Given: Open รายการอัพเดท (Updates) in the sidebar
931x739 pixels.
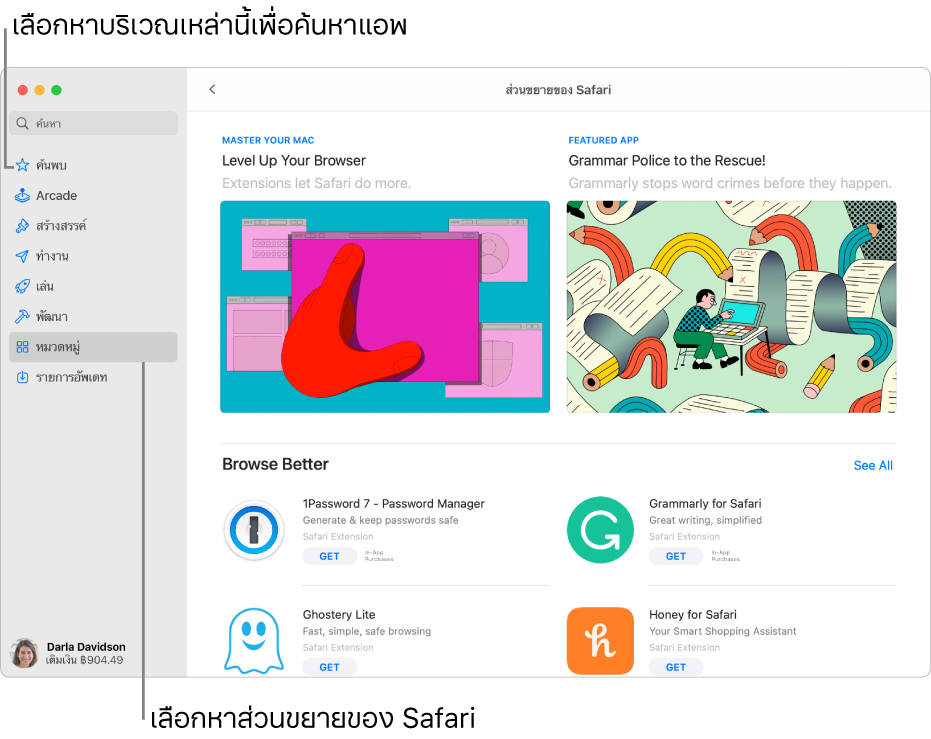Looking at the screenshot, I should tap(94, 378).
